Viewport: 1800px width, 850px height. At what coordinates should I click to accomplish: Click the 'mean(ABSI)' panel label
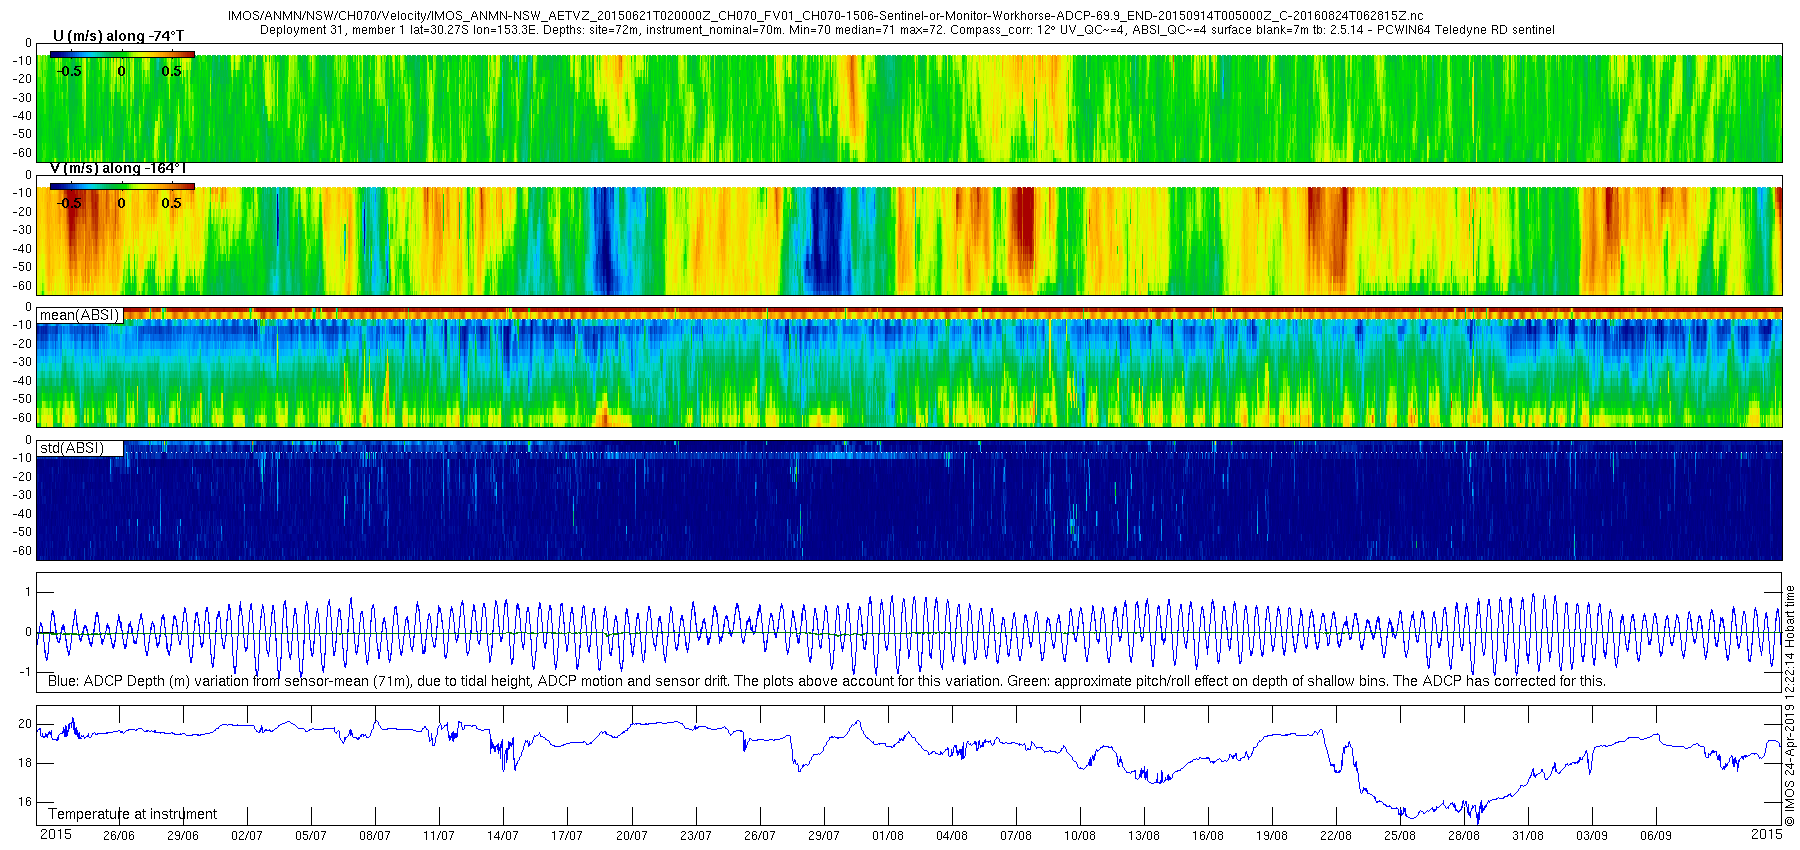80,315
